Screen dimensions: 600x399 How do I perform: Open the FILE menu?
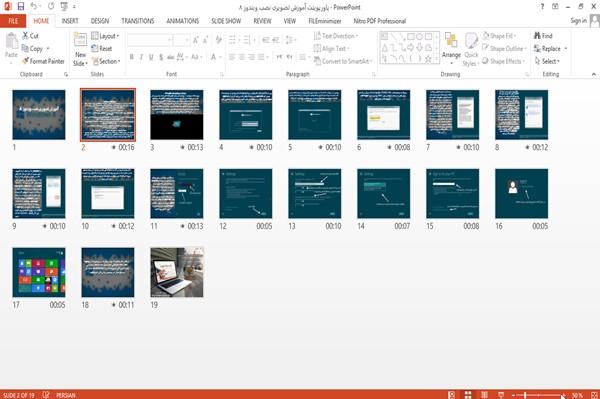13,21
